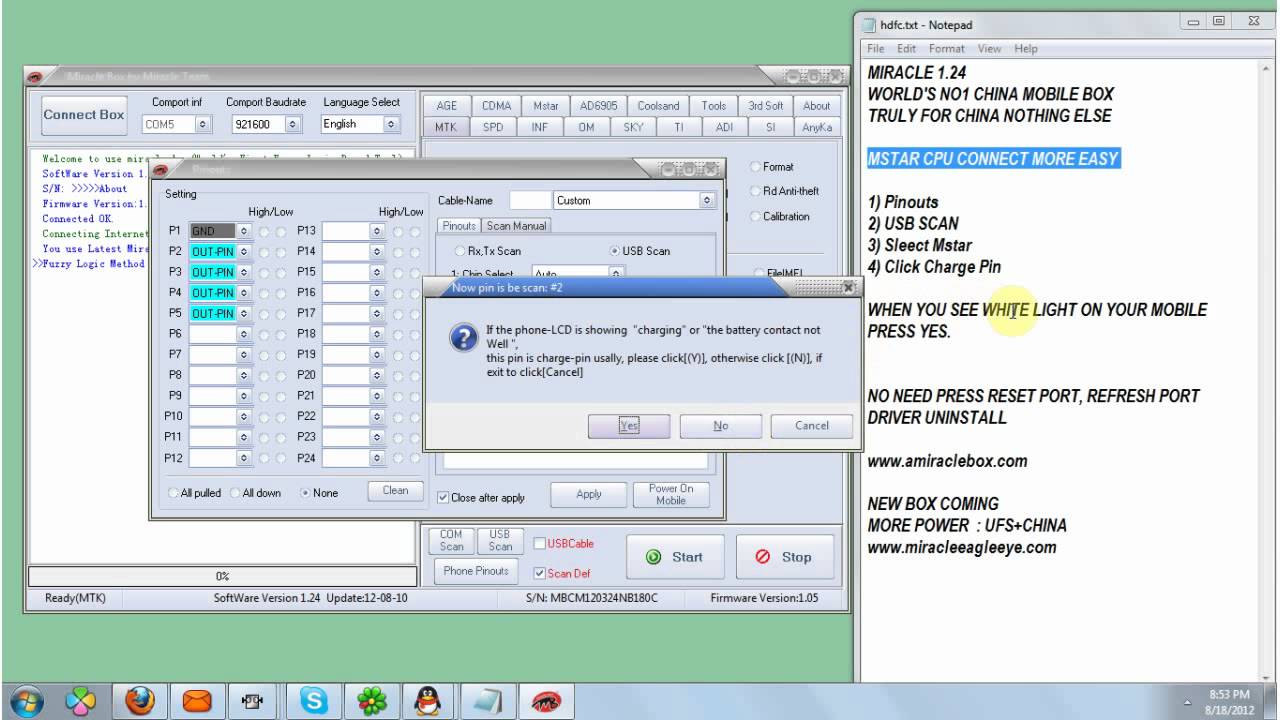This screenshot has width=1280, height=720.
Task: Click the www.amiraclebox.com text in Notepad
Action: pyautogui.click(x=947, y=461)
